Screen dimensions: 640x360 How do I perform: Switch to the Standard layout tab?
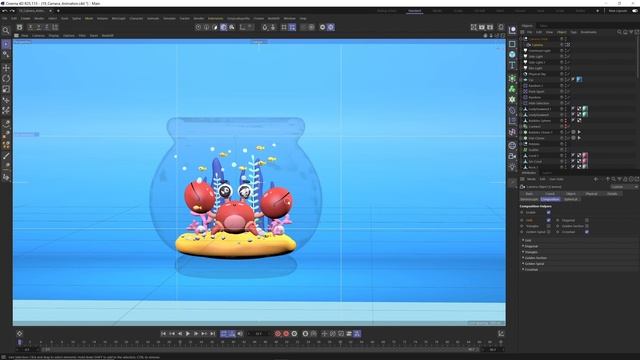[414, 11]
